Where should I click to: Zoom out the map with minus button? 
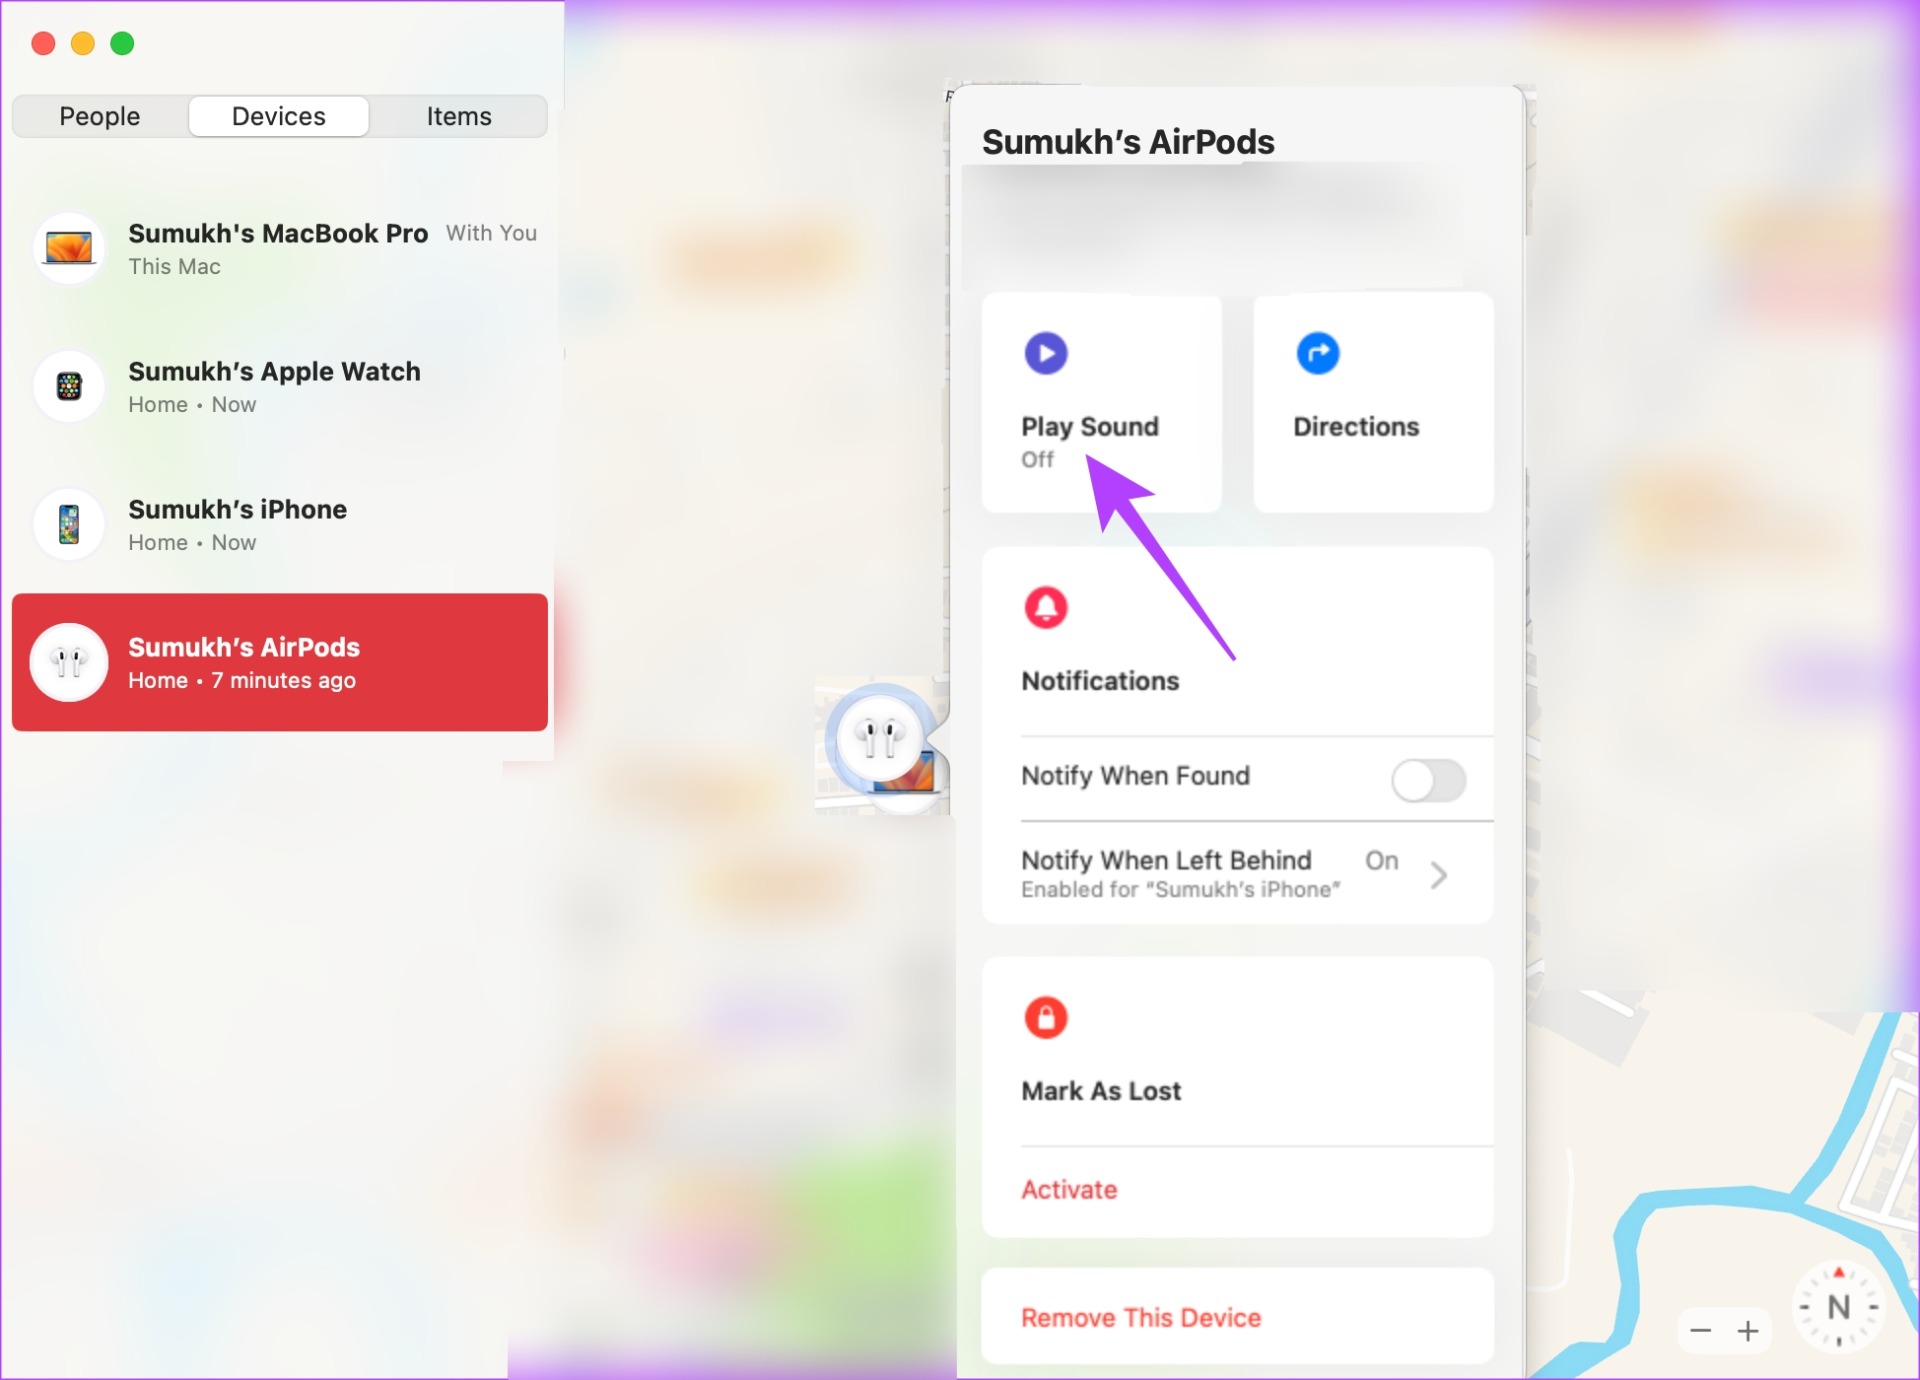(x=1701, y=1330)
